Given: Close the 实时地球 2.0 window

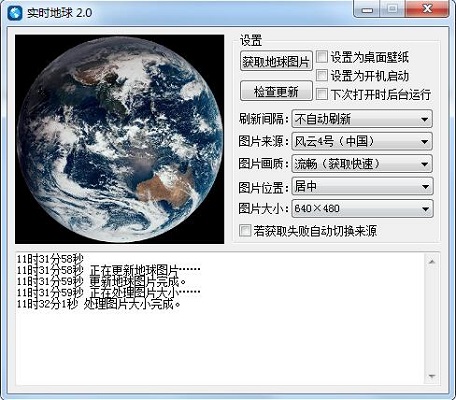Looking at the screenshot, I should (427, 9).
